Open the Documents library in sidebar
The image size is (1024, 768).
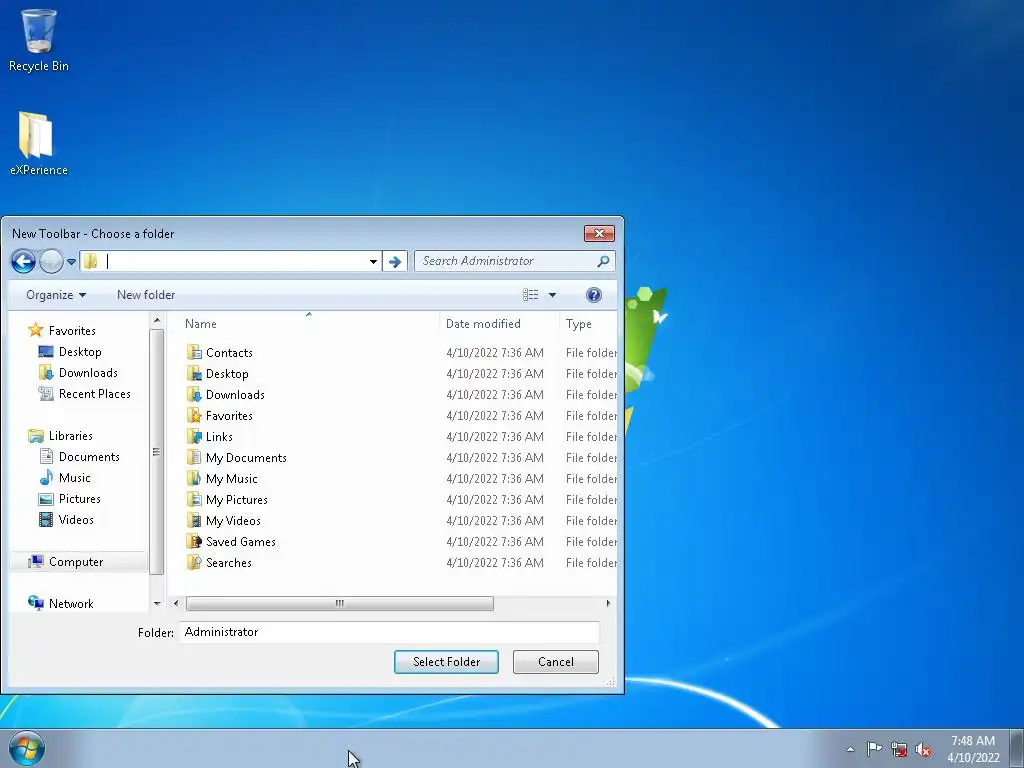click(x=80, y=456)
